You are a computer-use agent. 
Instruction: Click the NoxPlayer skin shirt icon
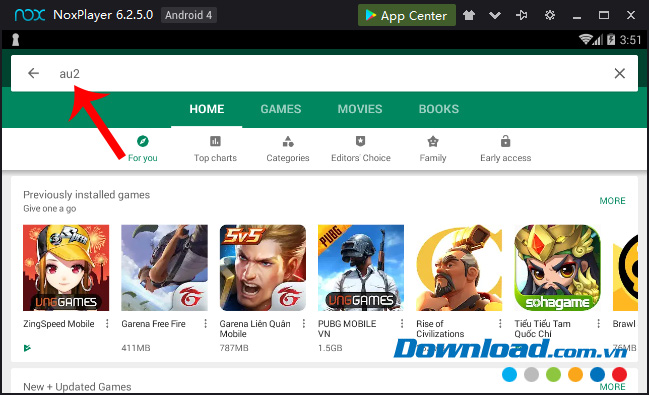pos(469,15)
